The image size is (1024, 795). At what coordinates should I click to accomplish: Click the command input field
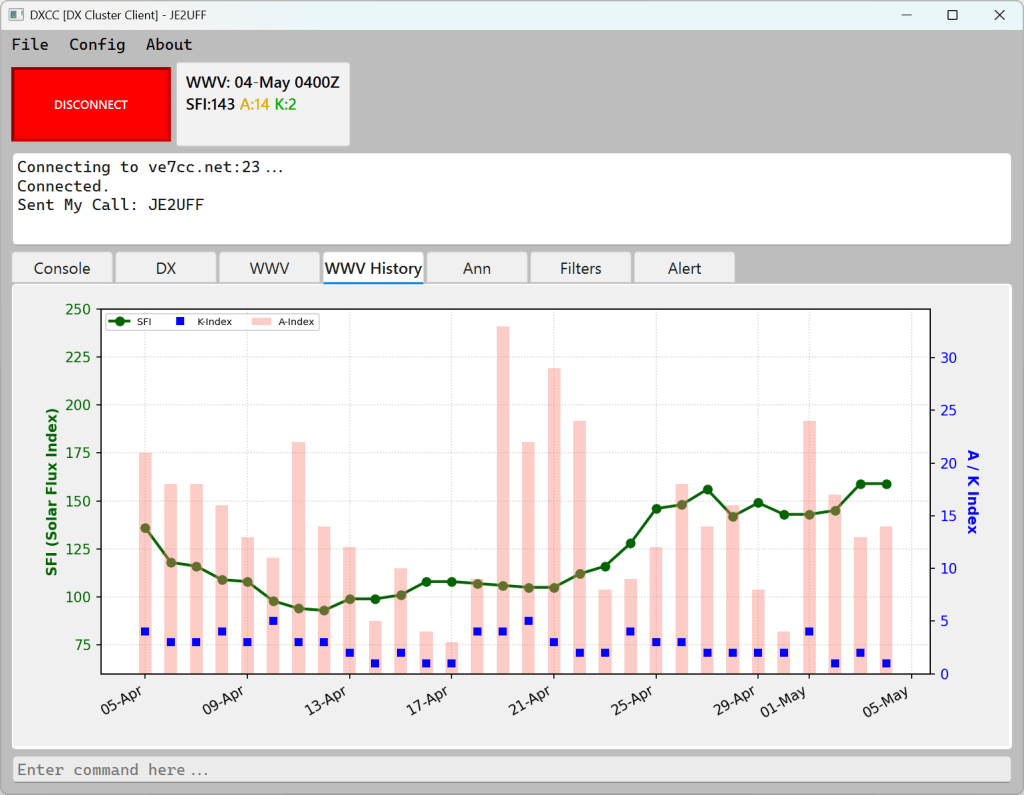coord(511,770)
